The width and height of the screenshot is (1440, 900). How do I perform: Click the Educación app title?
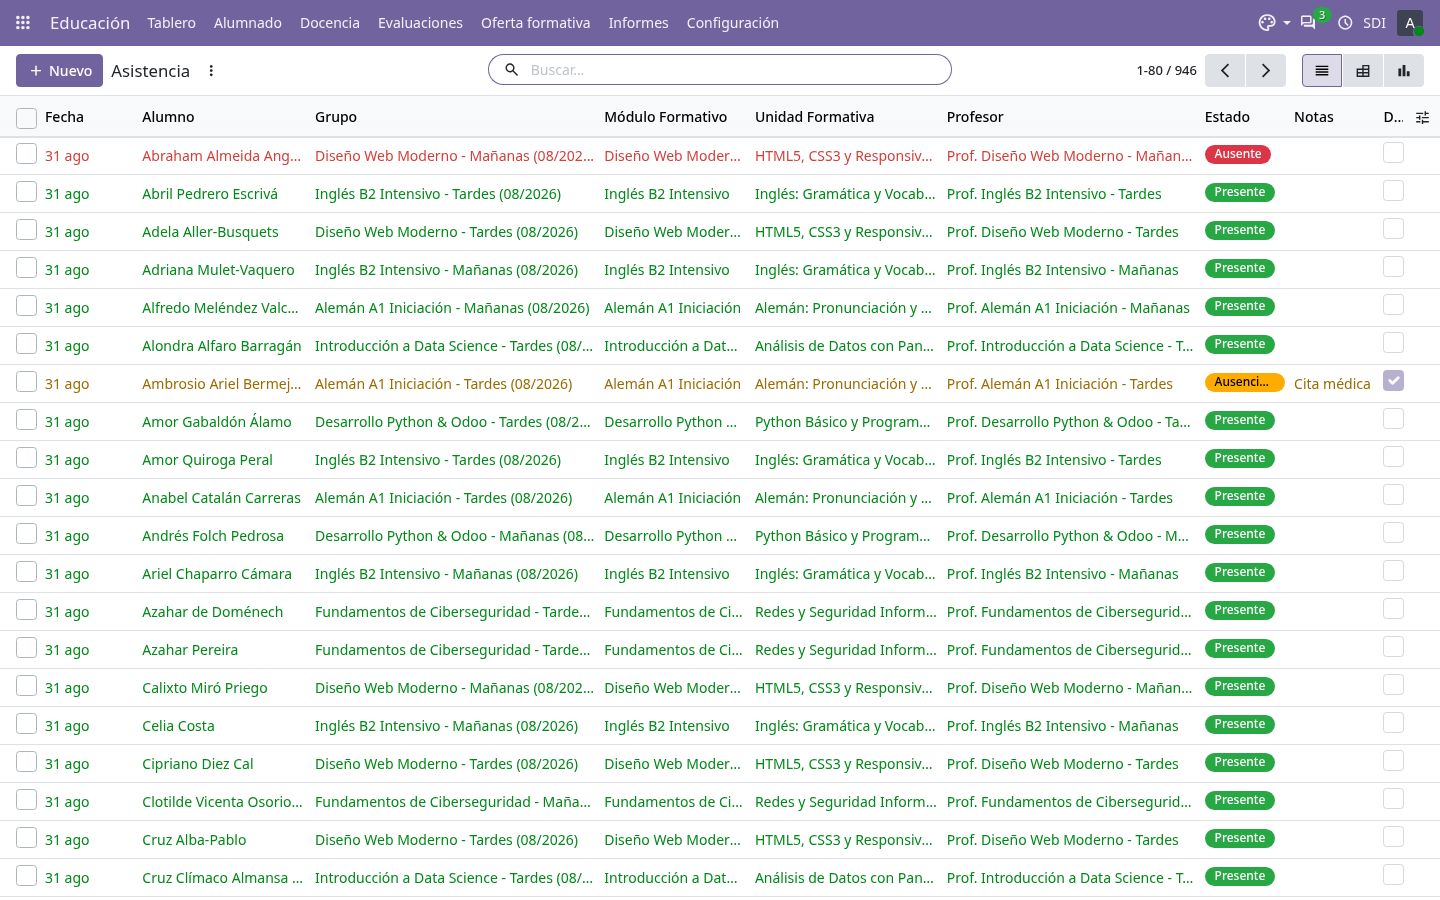coord(90,23)
